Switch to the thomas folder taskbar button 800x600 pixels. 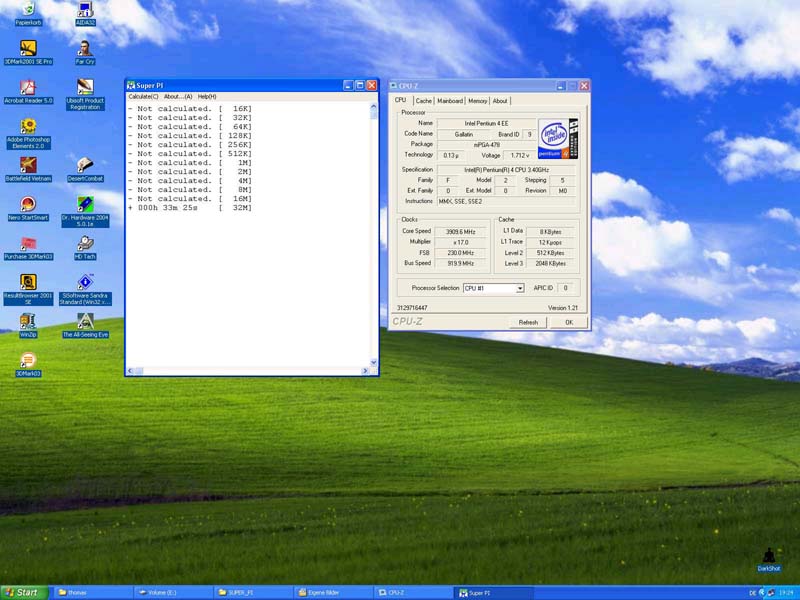click(92, 592)
